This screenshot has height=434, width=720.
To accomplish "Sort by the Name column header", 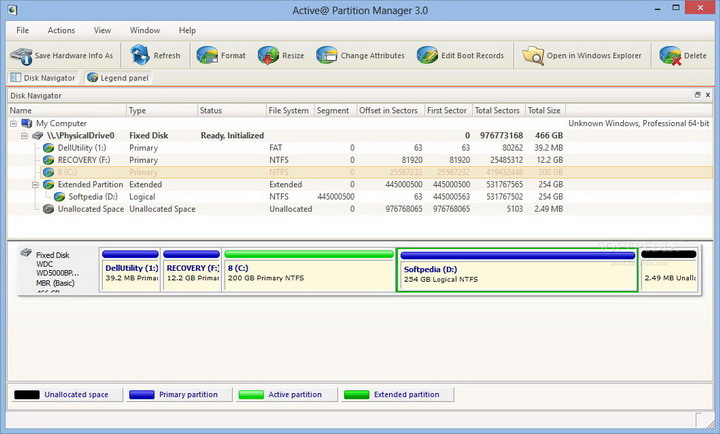I will click(67, 110).
